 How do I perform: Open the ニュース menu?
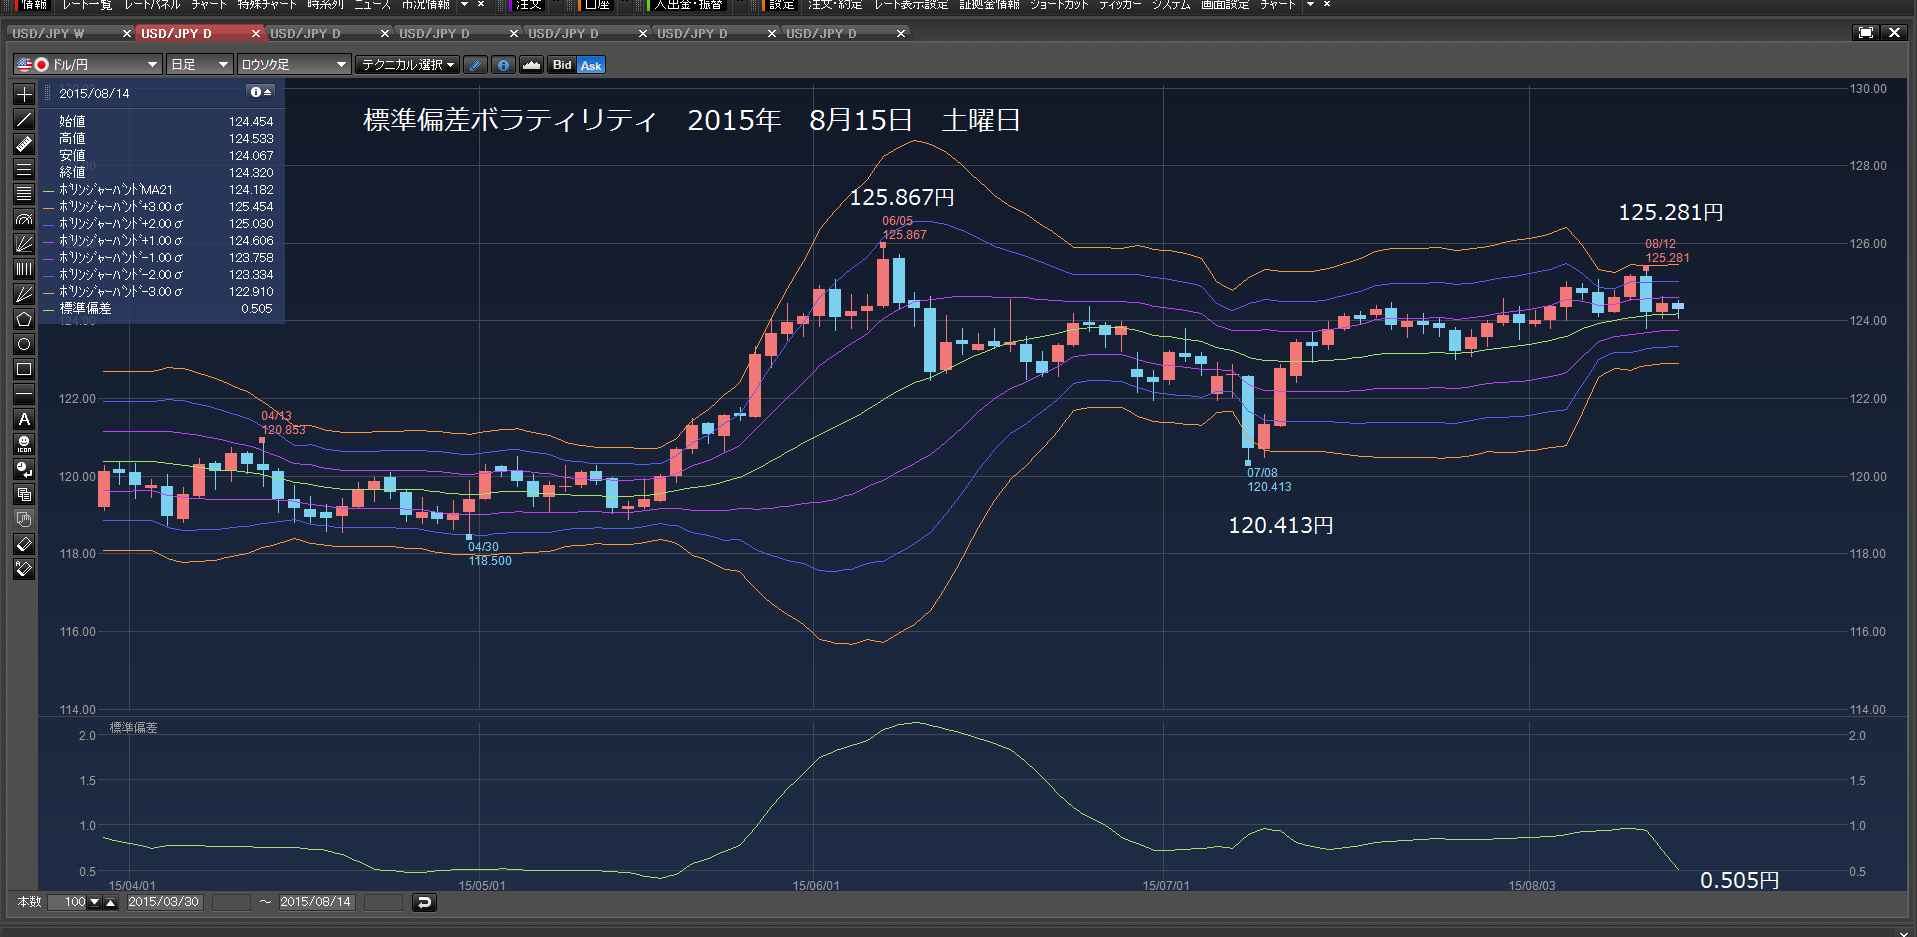point(372,5)
